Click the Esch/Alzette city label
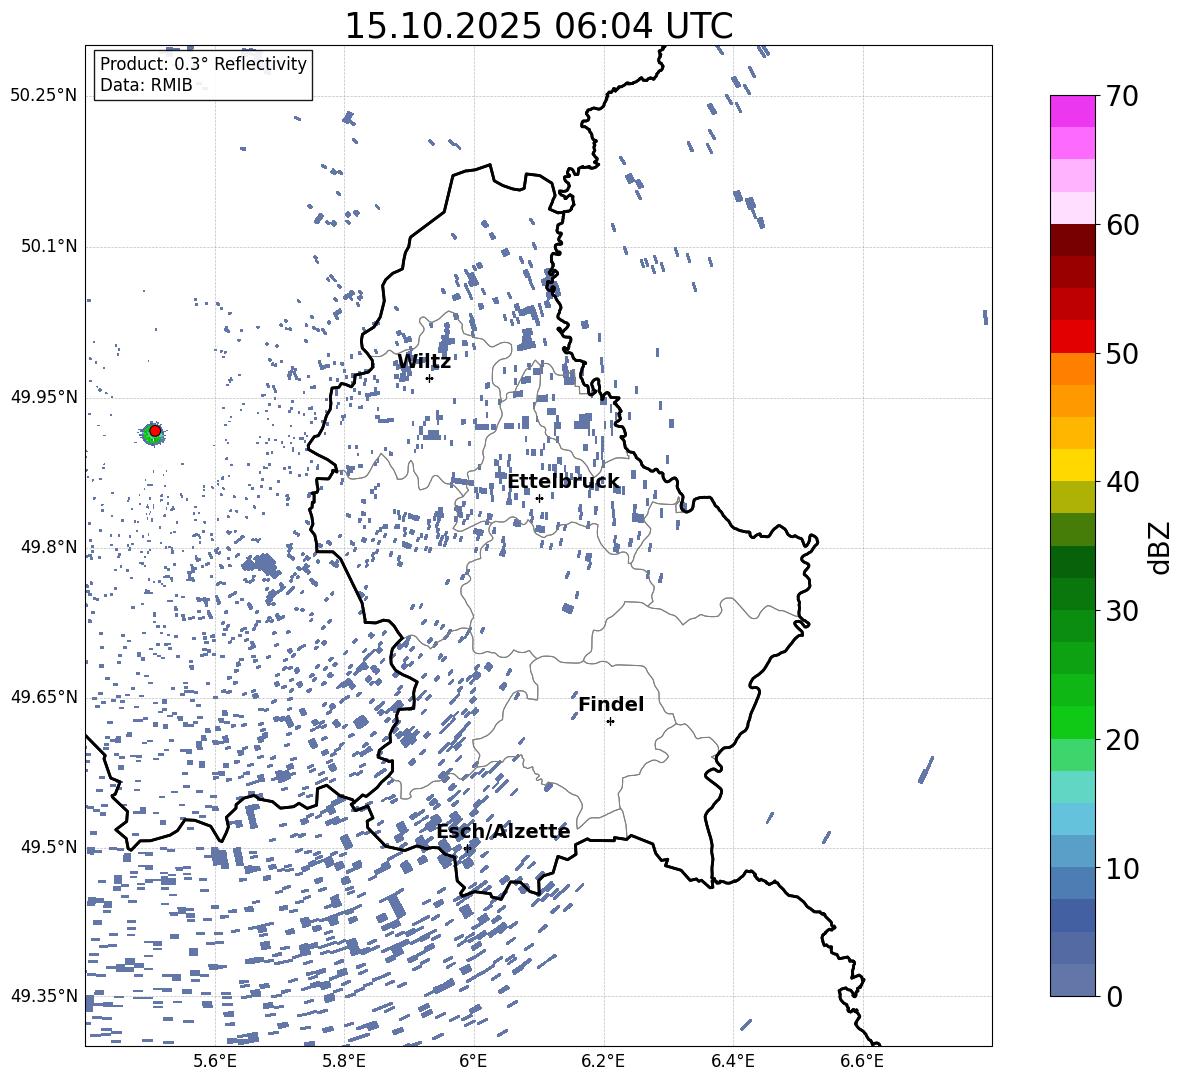This screenshot has height=1081, width=1184. tap(503, 831)
